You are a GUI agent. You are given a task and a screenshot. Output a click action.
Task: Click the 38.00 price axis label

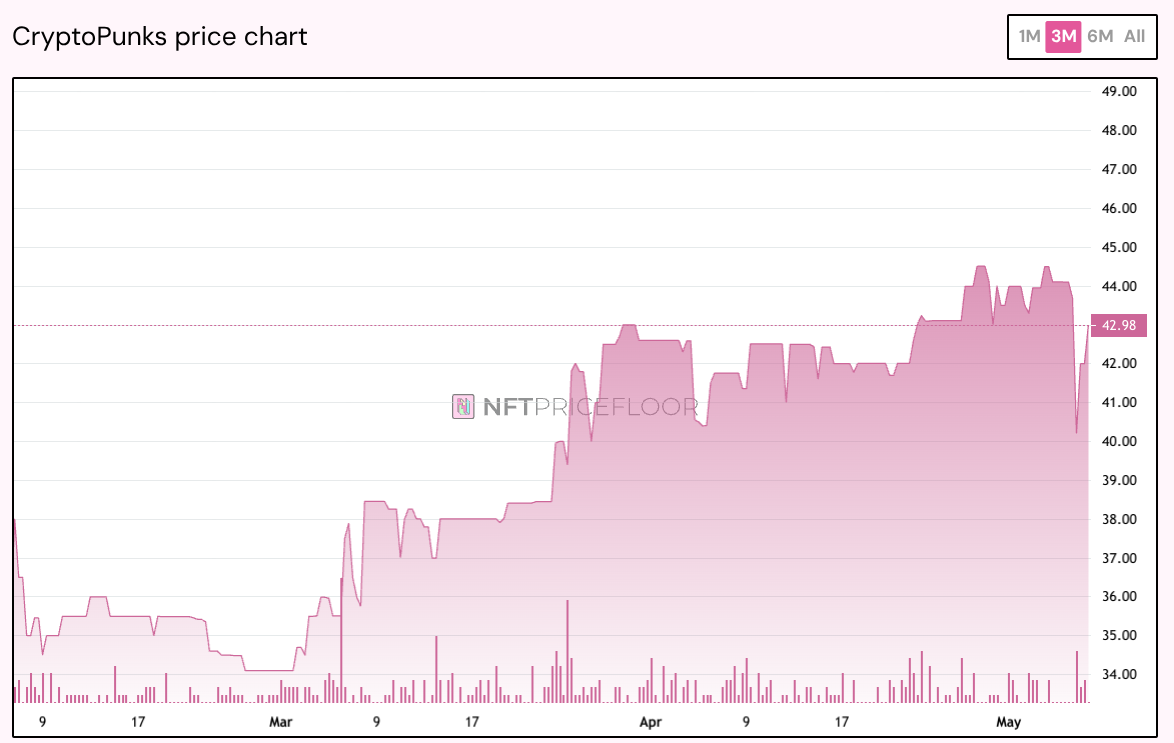tap(1119, 519)
